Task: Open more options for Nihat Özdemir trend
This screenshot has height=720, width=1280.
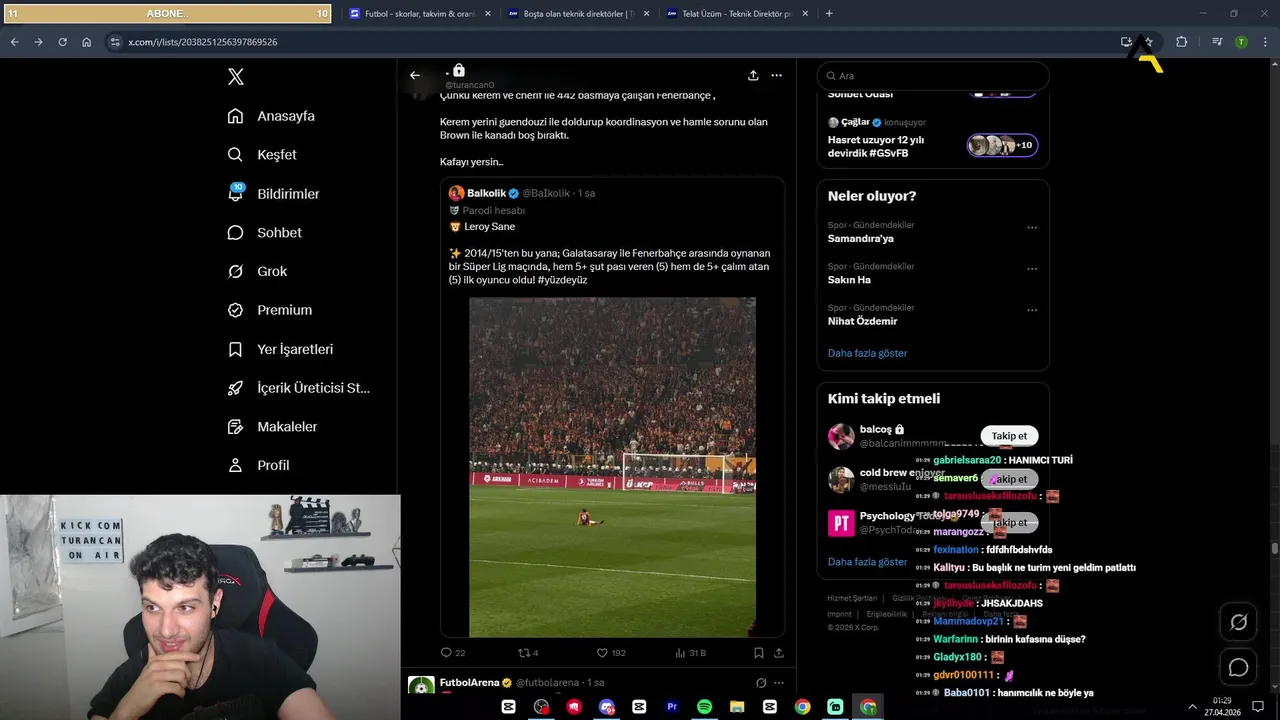Action: tap(1032, 310)
